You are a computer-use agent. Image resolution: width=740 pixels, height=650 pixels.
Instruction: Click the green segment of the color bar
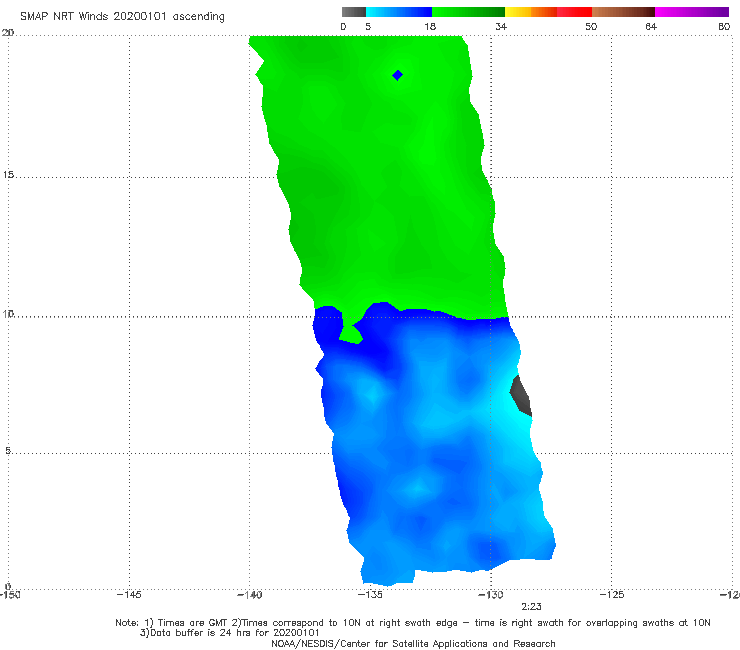pos(468,12)
